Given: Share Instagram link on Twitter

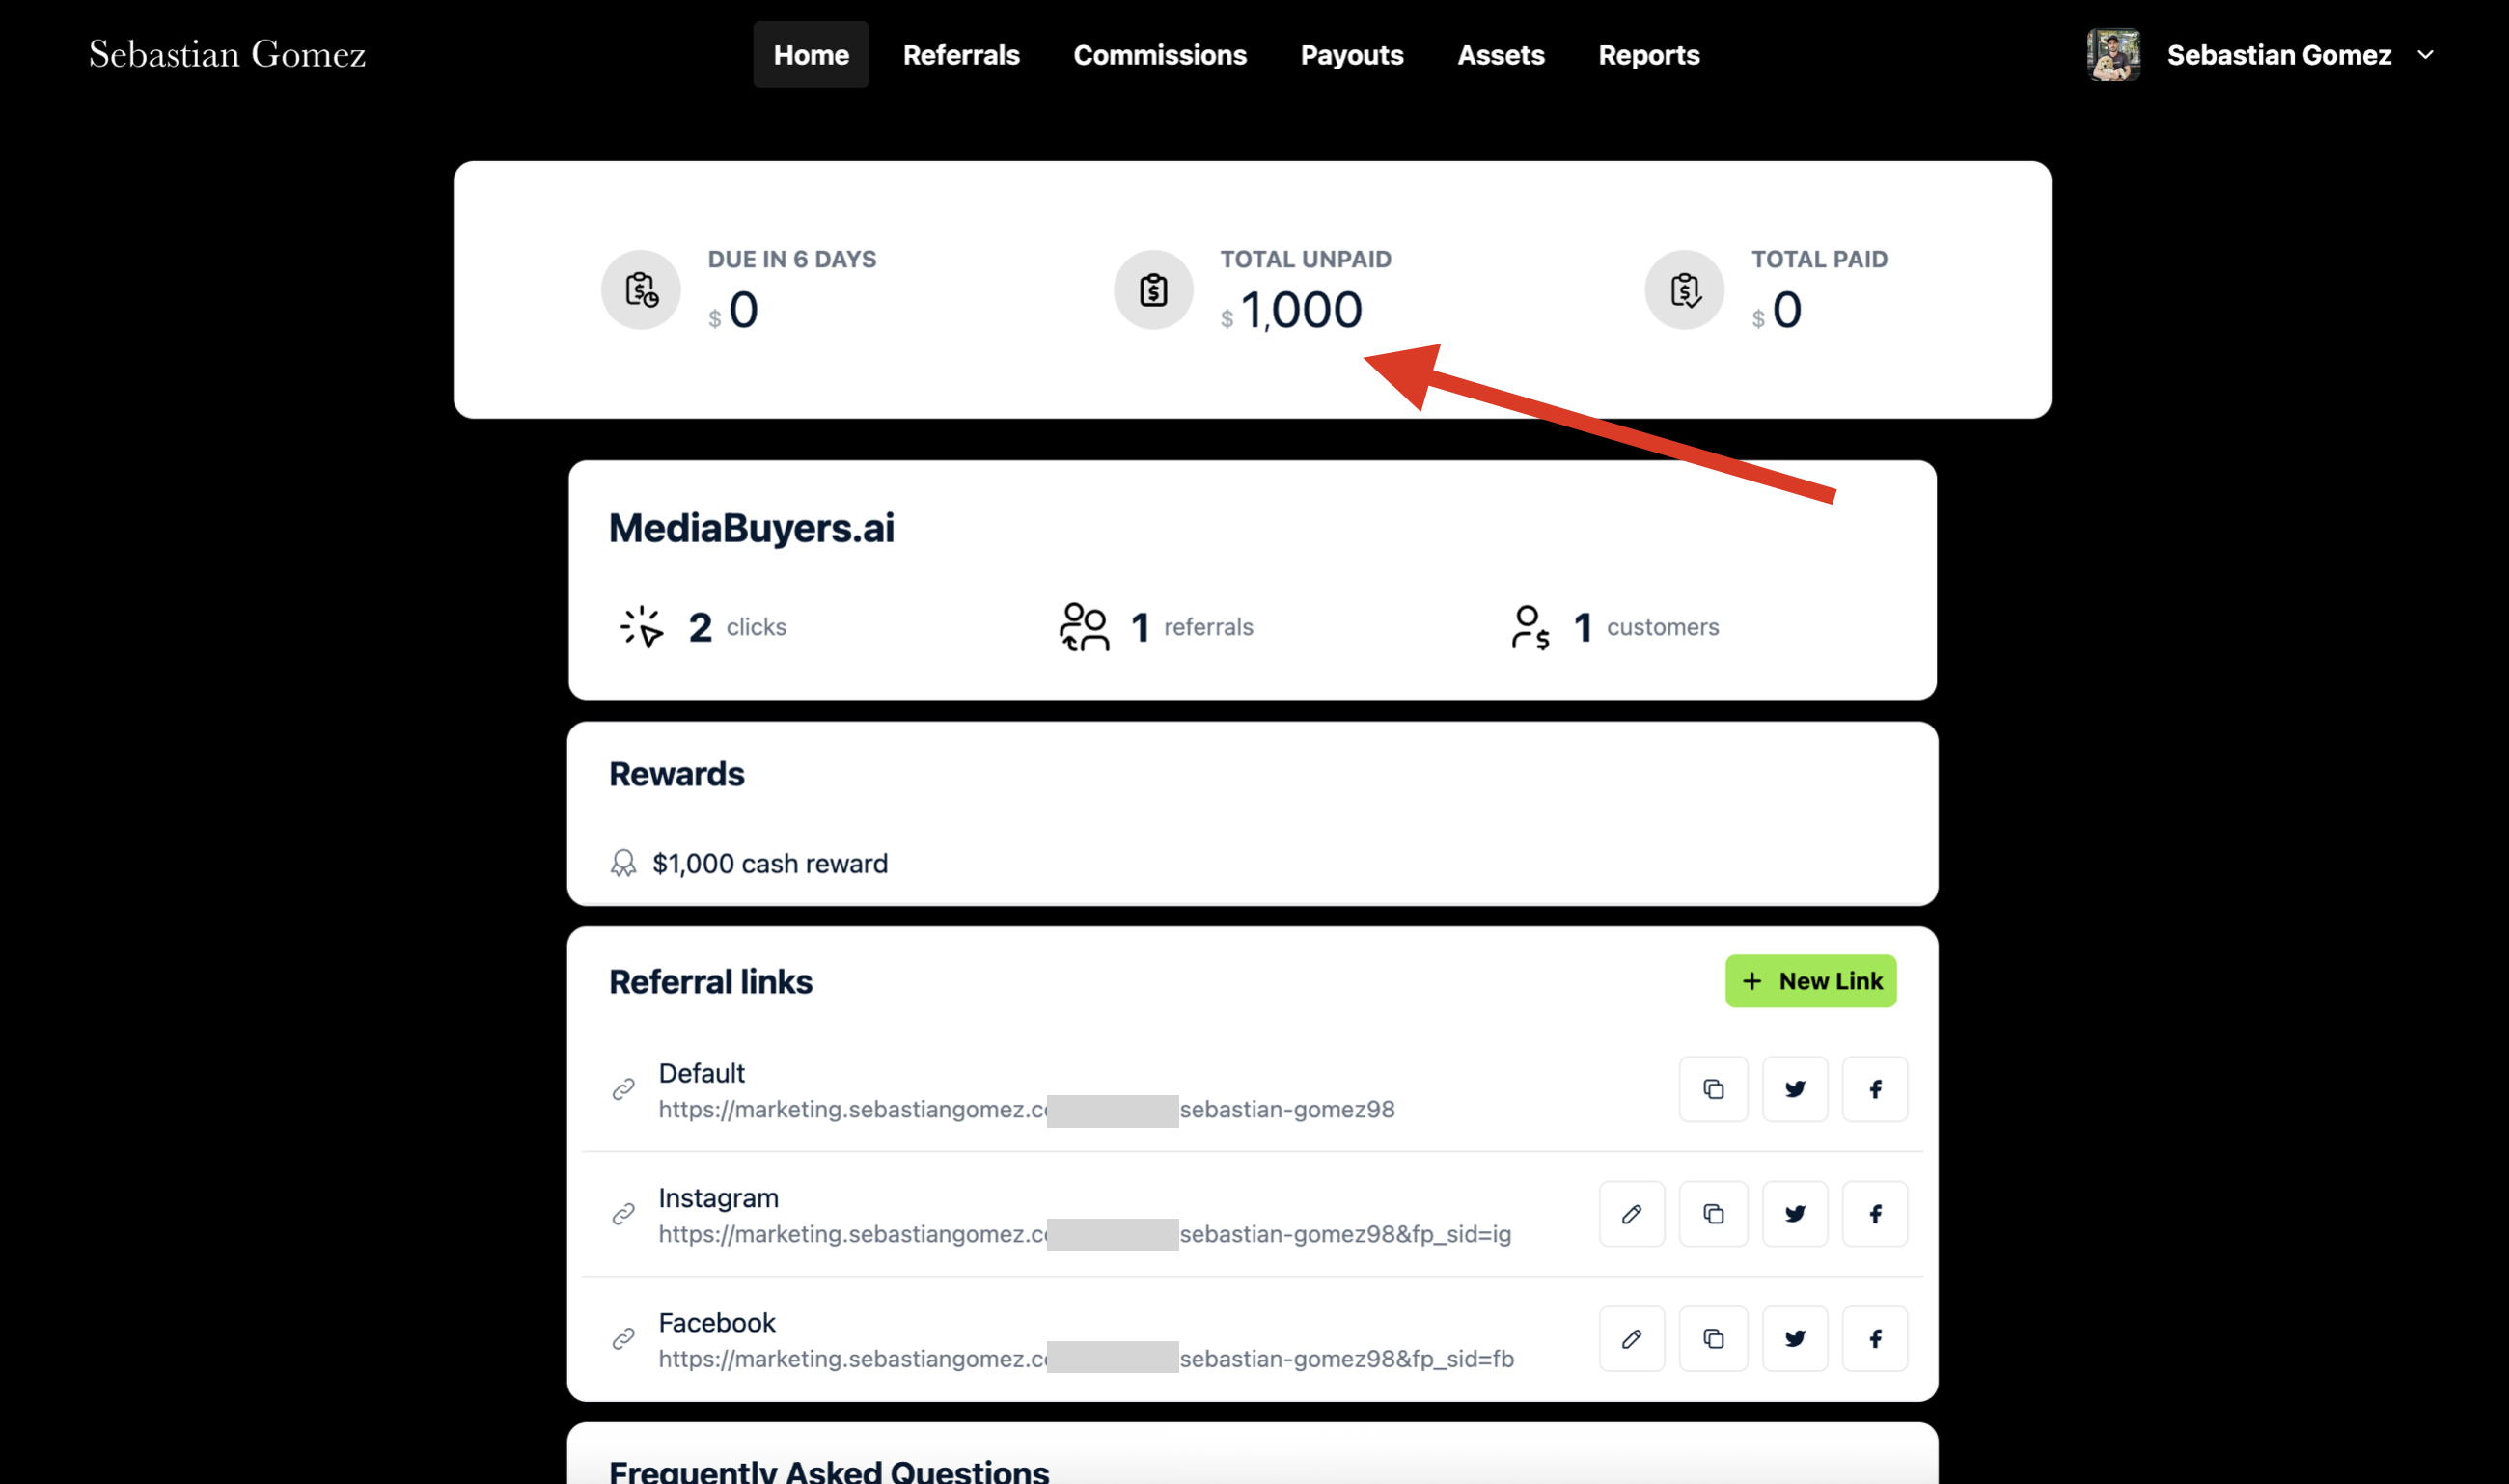Looking at the screenshot, I should pyautogui.click(x=1795, y=1214).
